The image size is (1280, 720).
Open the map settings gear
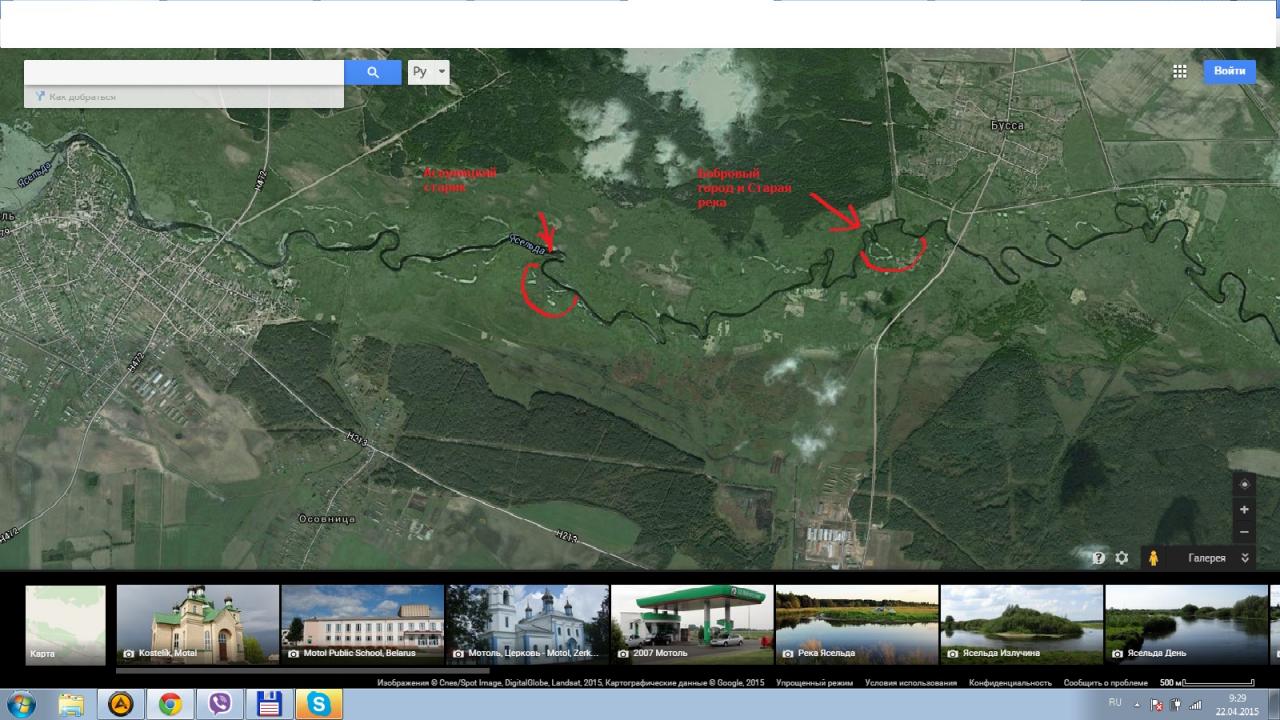point(1122,558)
